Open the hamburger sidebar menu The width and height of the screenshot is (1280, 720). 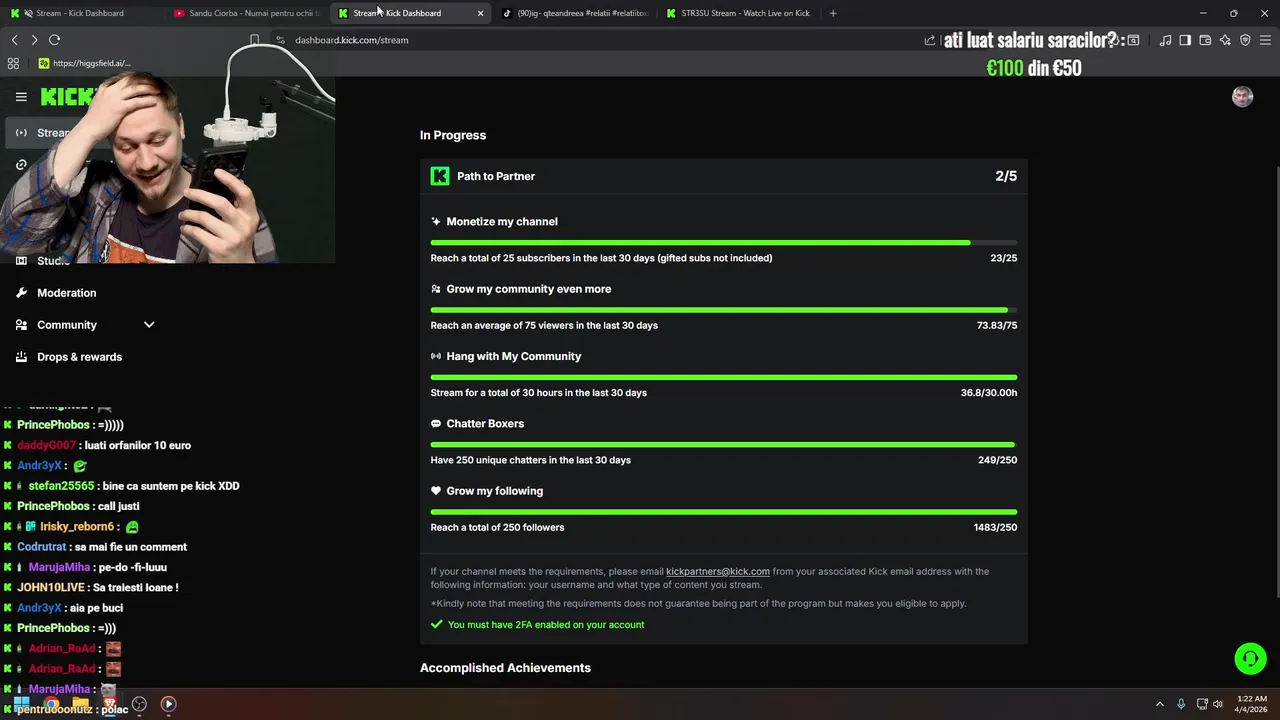coord(21,97)
